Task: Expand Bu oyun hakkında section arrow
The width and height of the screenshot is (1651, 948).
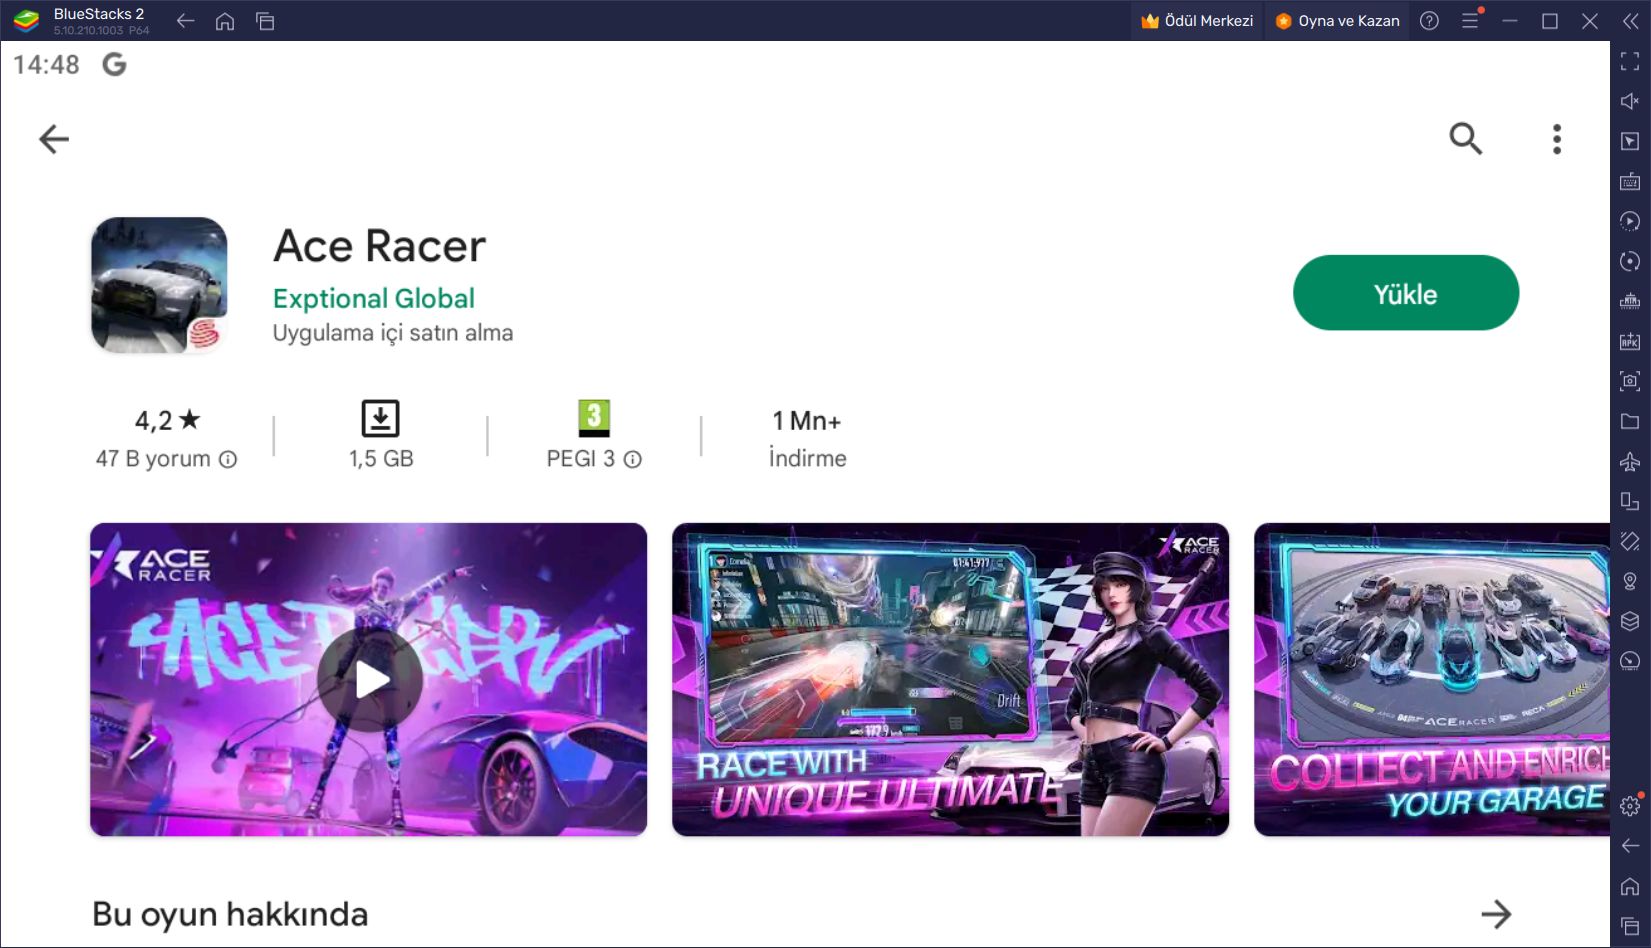Action: coord(1496,913)
